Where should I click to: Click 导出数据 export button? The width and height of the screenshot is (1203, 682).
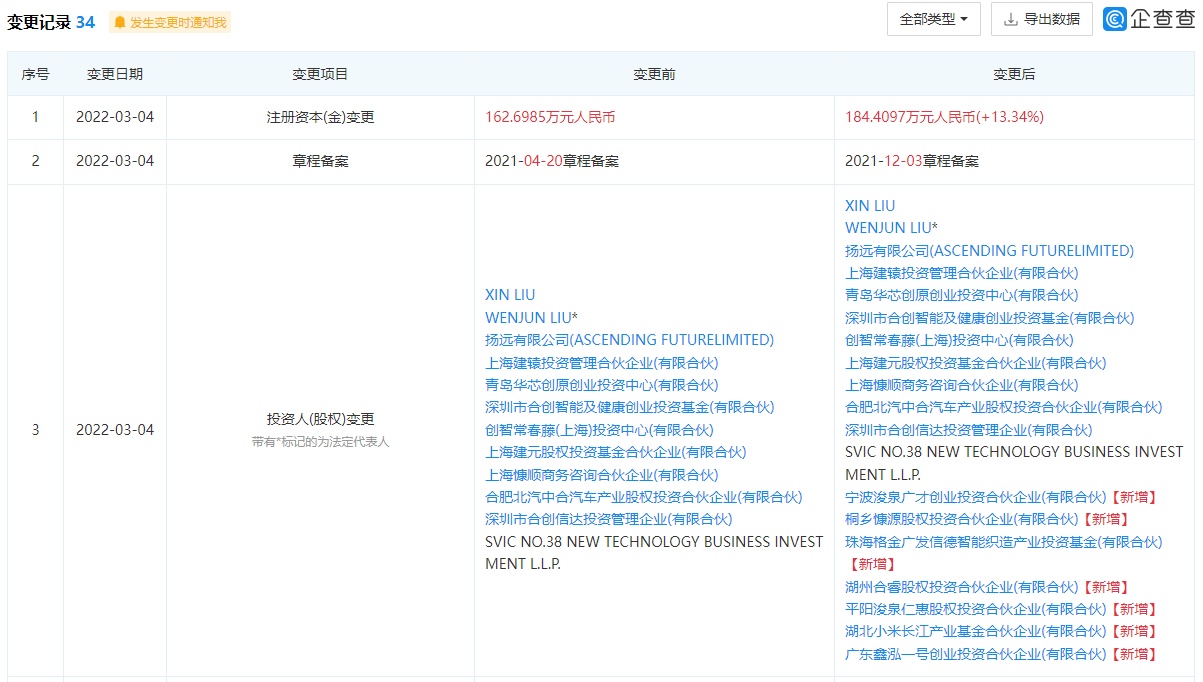(1041, 19)
